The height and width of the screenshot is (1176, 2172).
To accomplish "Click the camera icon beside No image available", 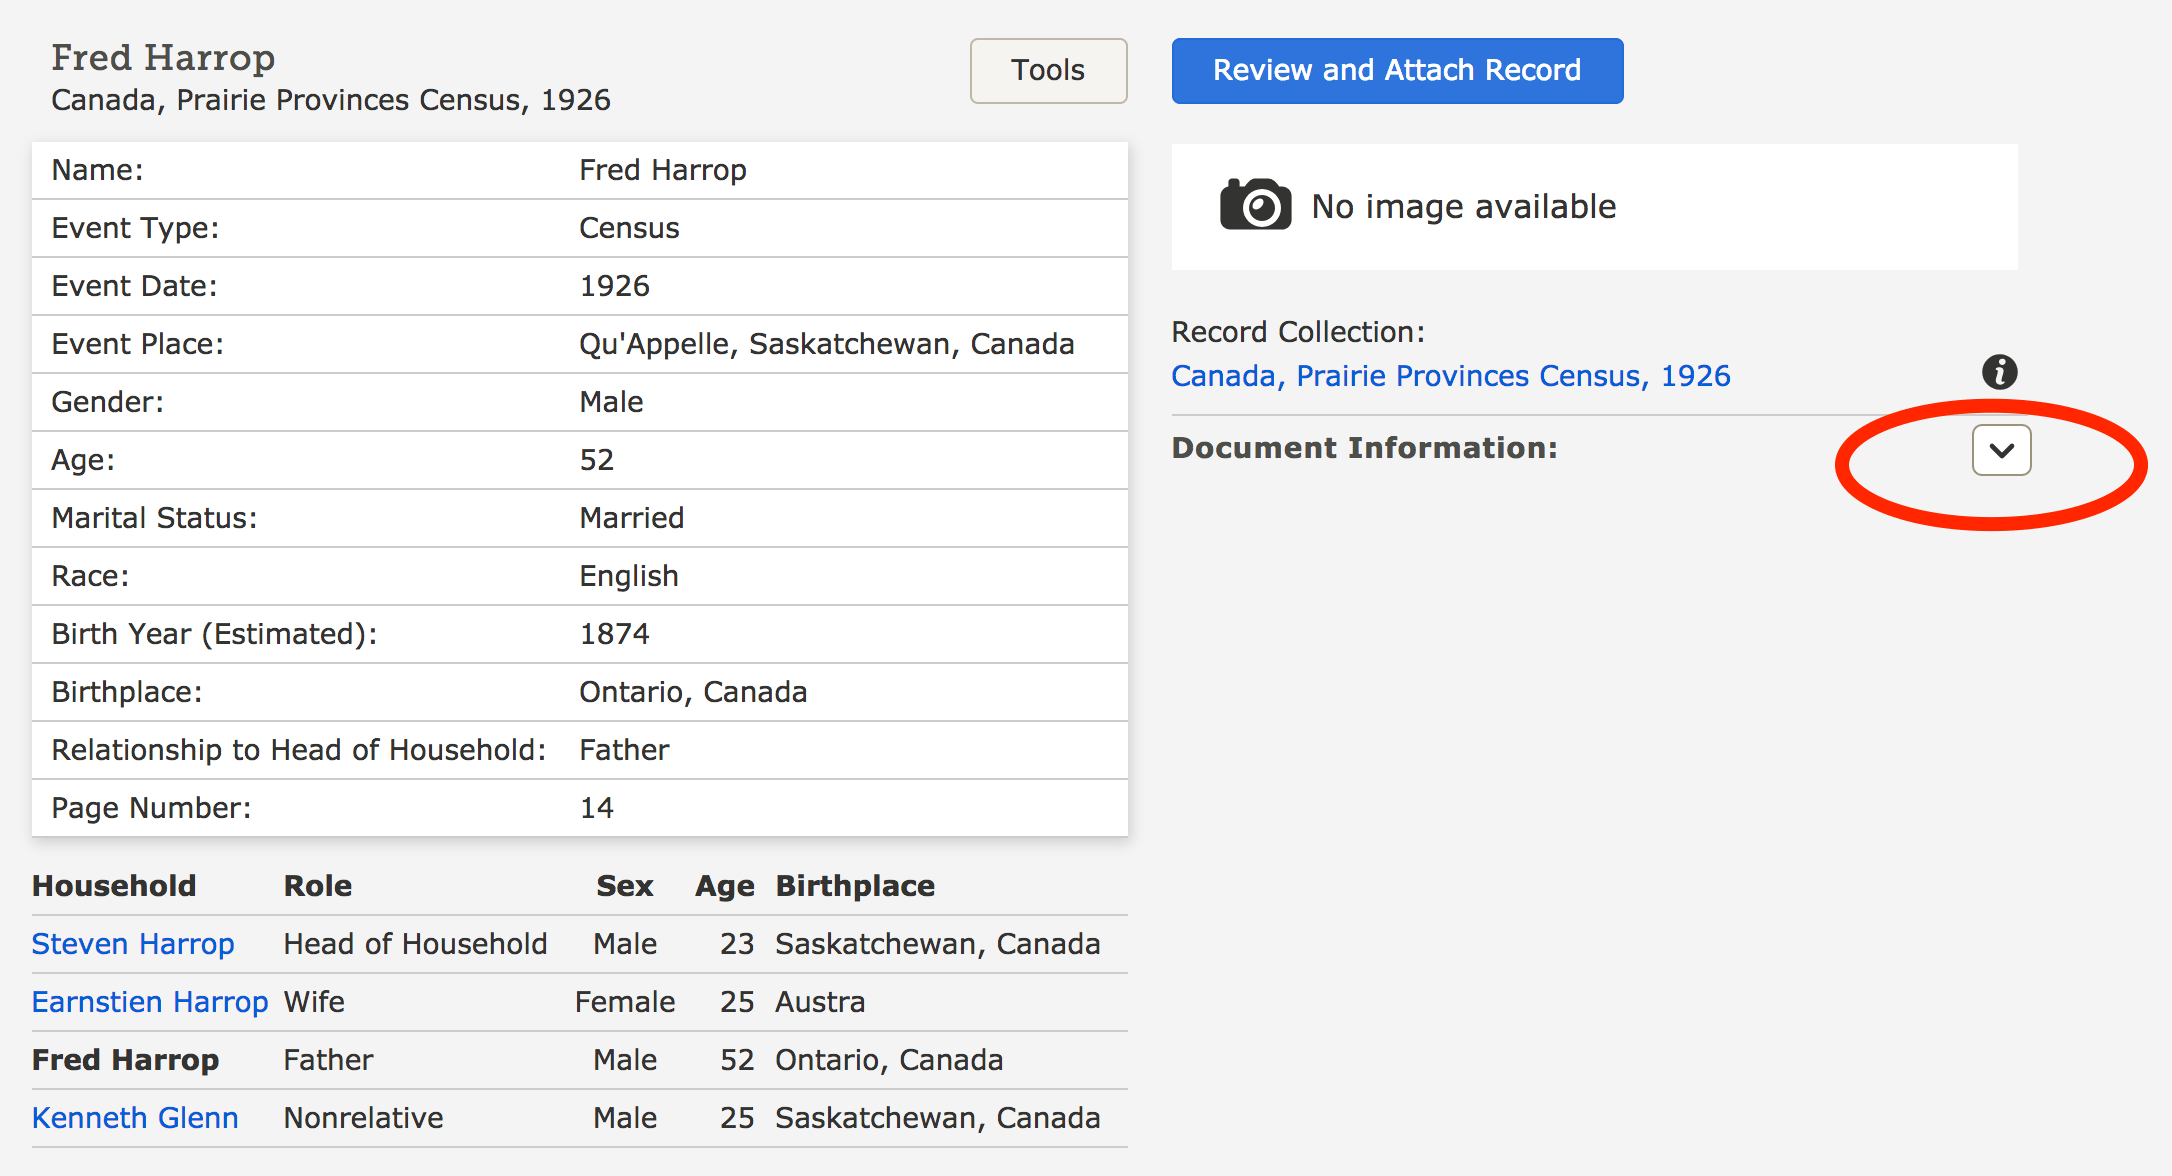I will click(x=1255, y=205).
